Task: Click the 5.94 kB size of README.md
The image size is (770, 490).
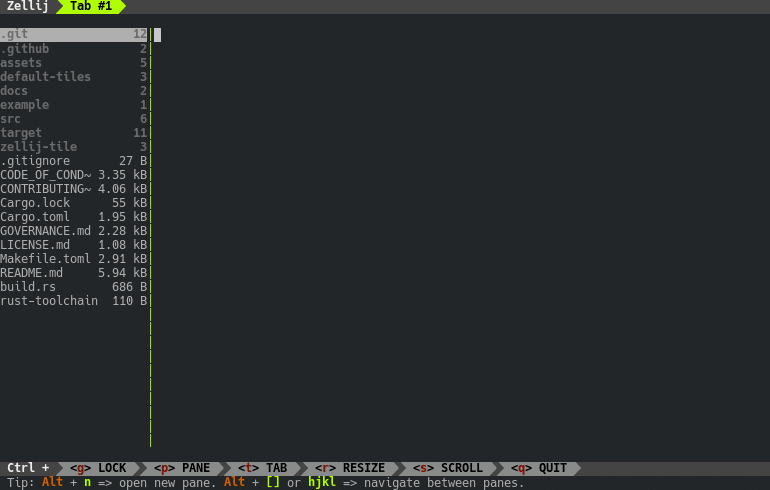Action: [x=122, y=272]
